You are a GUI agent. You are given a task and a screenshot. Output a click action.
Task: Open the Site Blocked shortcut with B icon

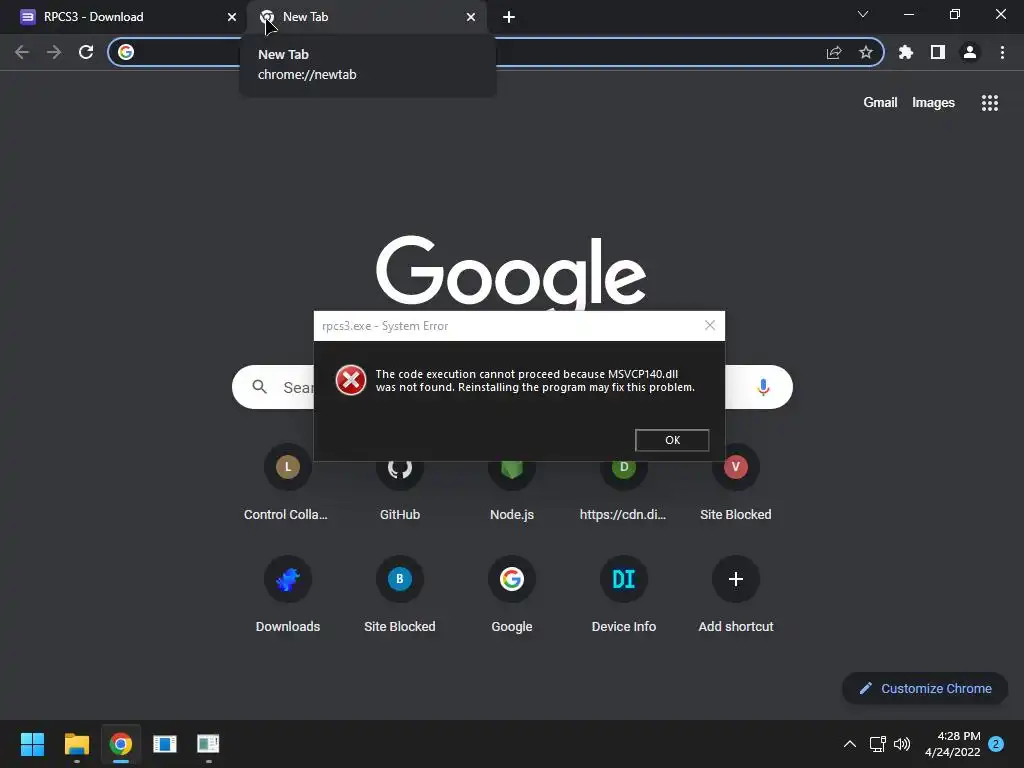[400, 594]
